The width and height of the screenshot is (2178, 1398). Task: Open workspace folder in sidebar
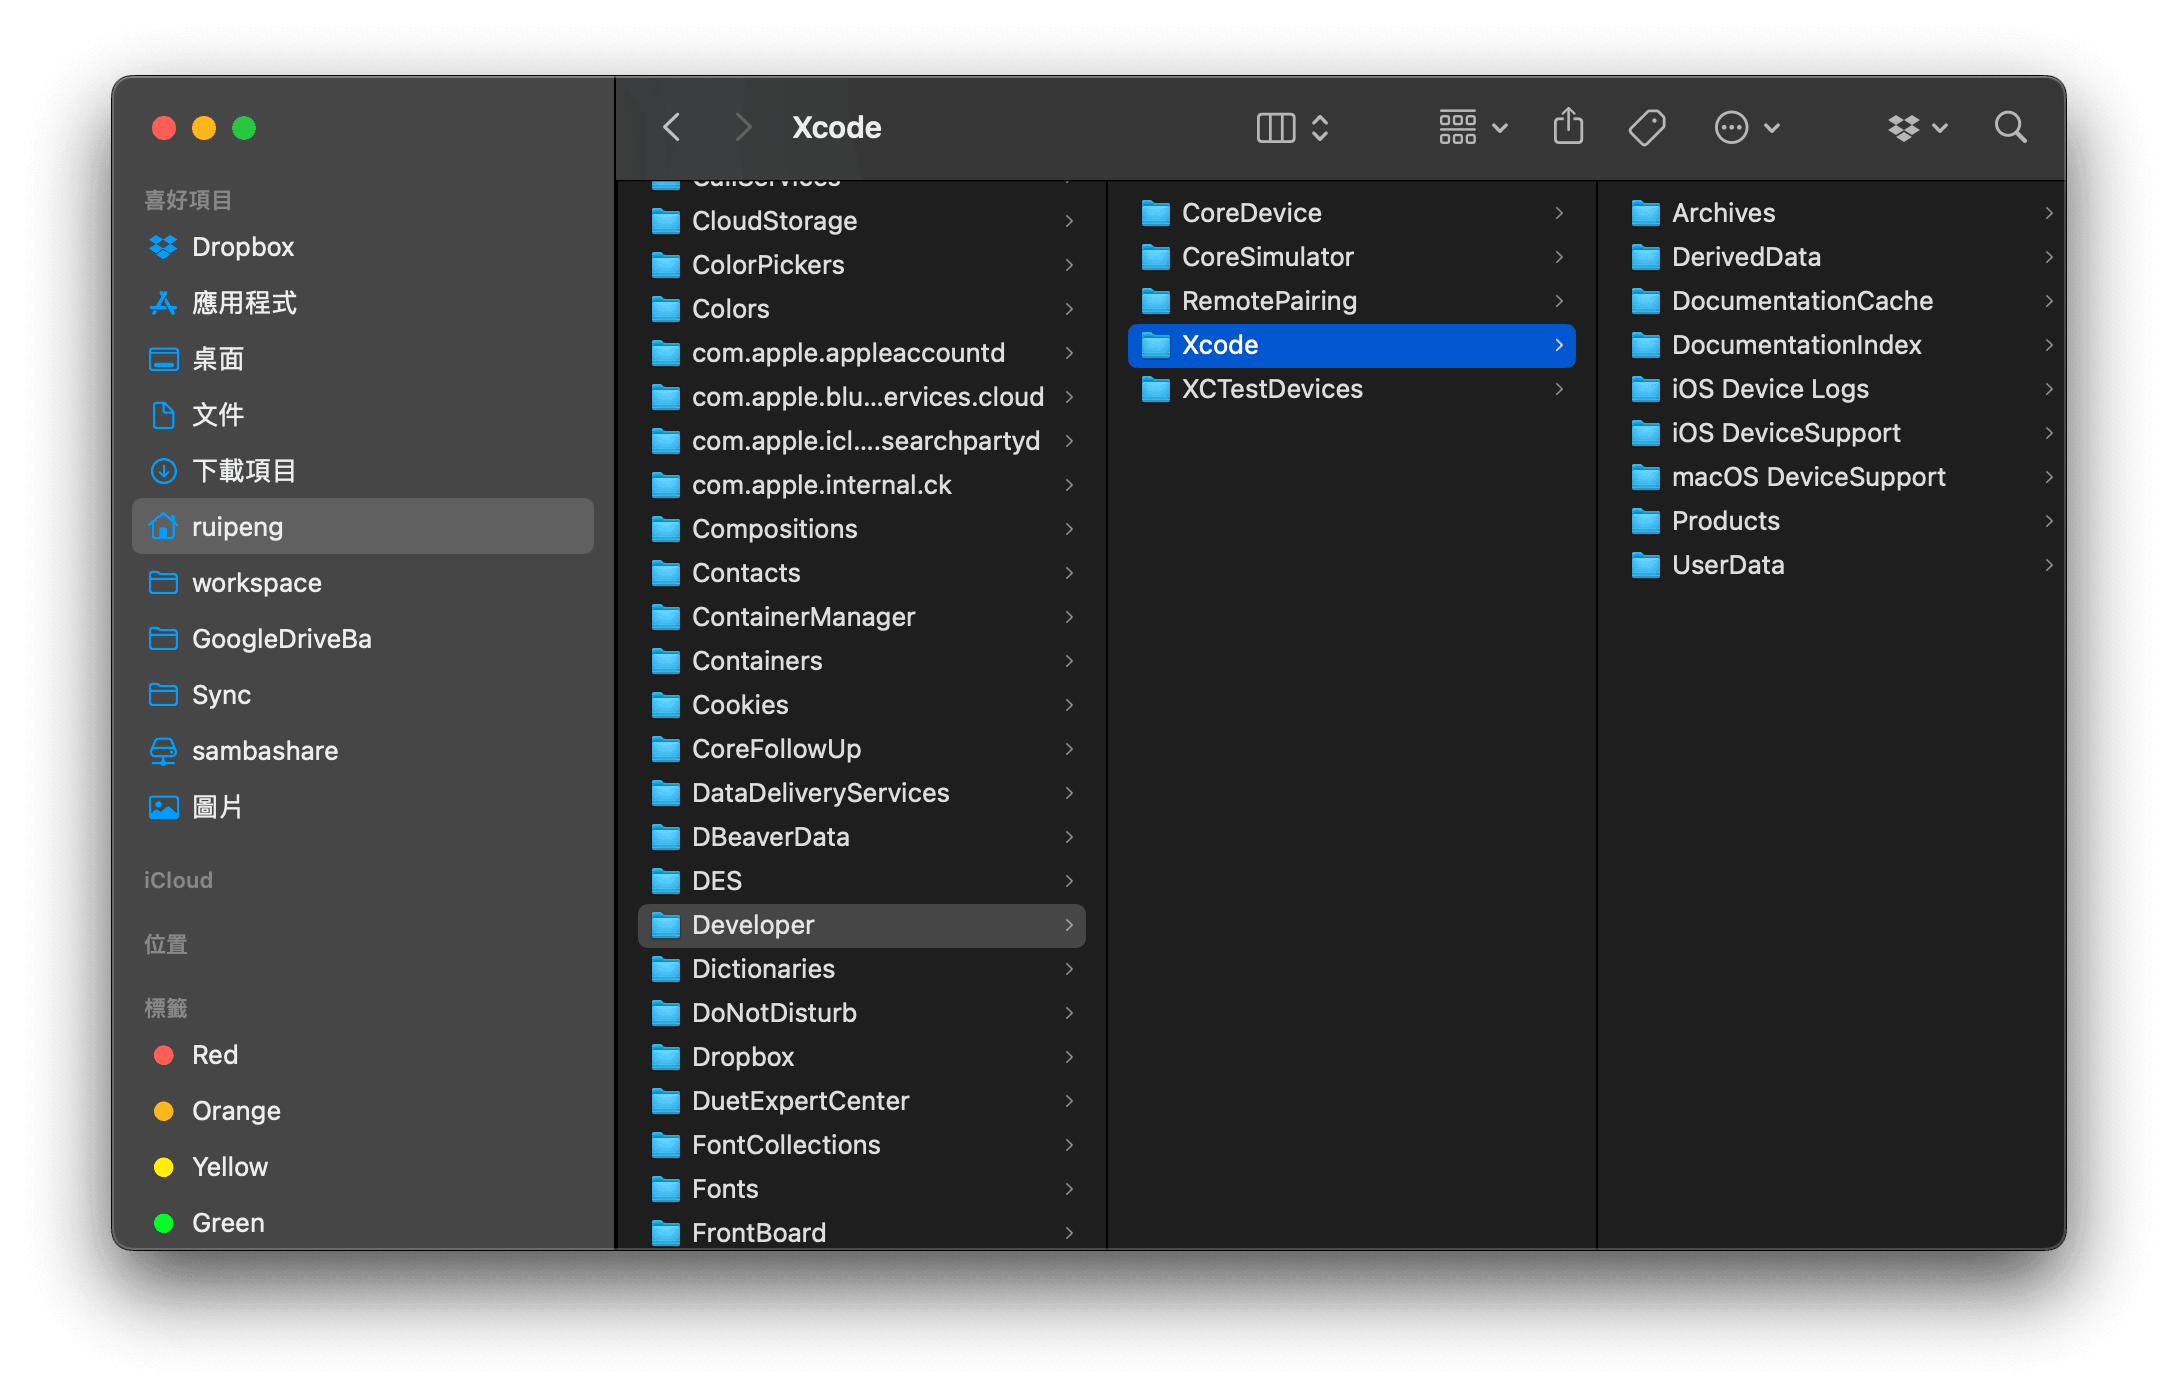tap(363, 583)
